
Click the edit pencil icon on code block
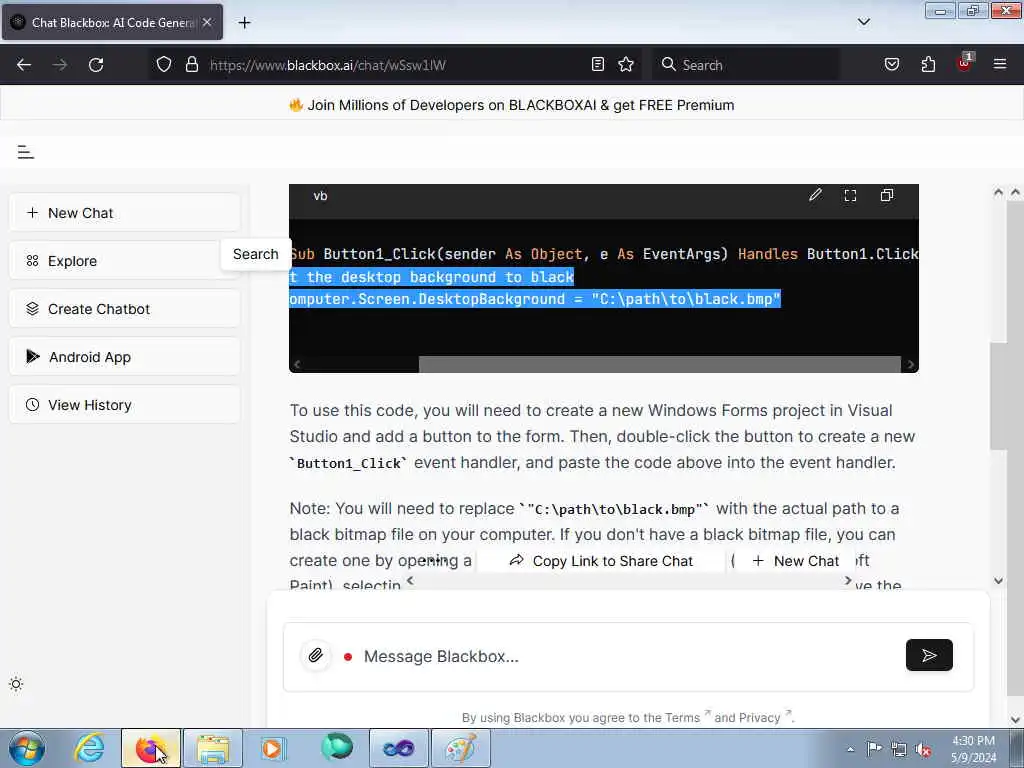[x=815, y=195]
